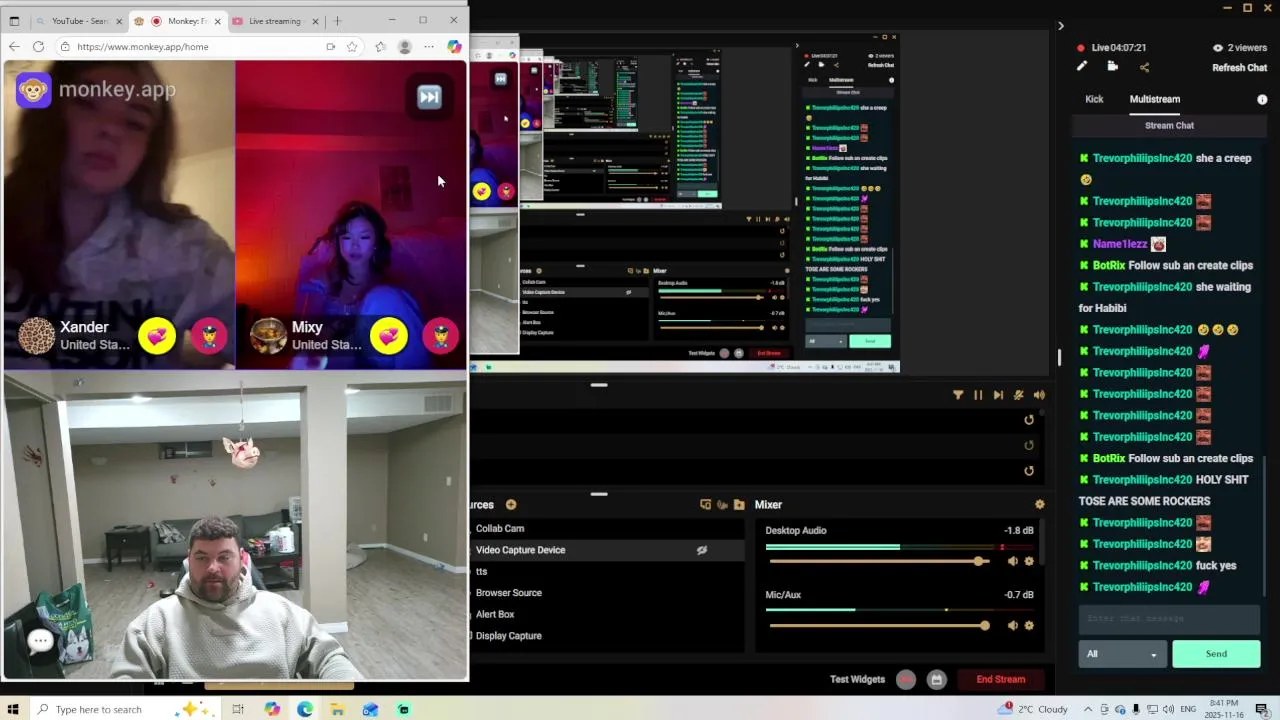Close the Live streaming tab
Viewport: 1280px width, 720px height.
pyautogui.click(x=315, y=21)
